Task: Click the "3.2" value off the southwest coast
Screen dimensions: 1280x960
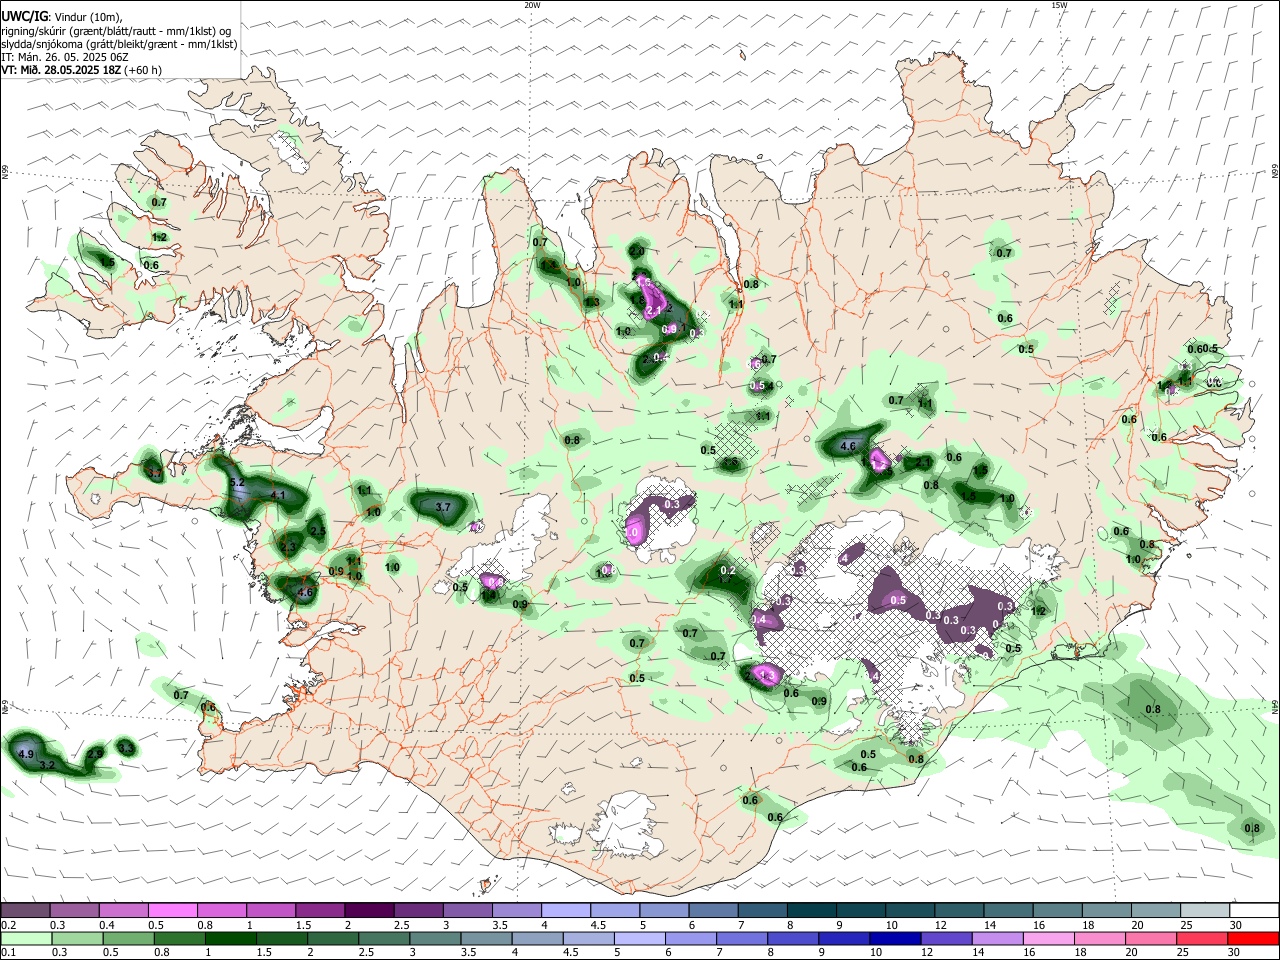Action: tap(46, 765)
